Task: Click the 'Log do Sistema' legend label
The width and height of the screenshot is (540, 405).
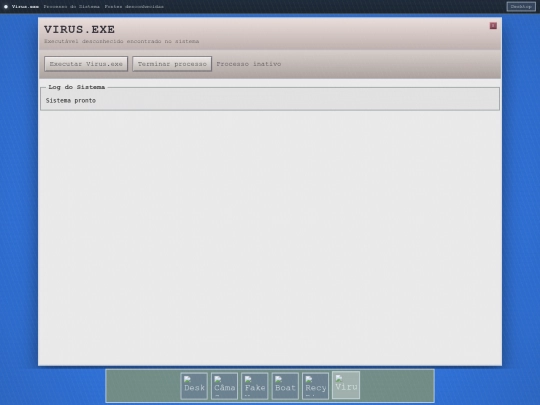Action: pyautogui.click(x=76, y=87)
